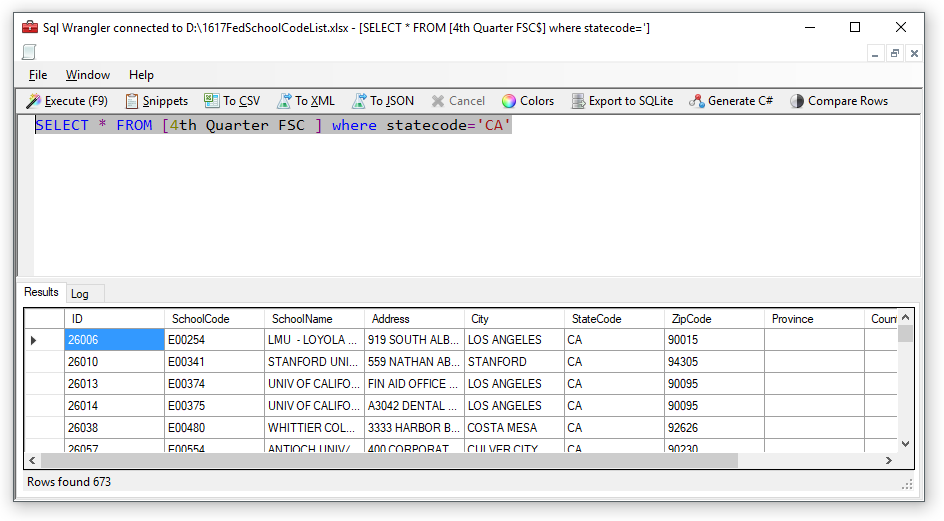
Task: Select the STANFORD UNI... school name cell
Action: (x=314, y=361)
